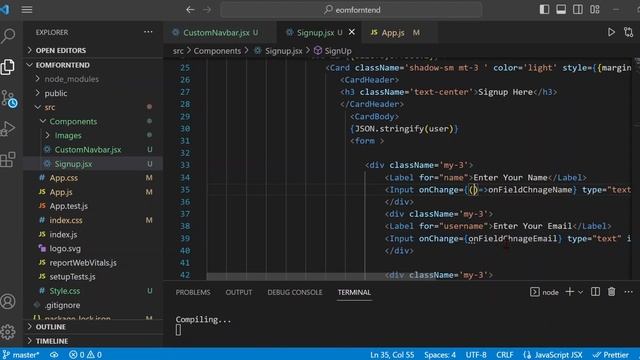Screen dimensions: 640x360
Task: Split the terminal panel
Action: pos(596,292)
